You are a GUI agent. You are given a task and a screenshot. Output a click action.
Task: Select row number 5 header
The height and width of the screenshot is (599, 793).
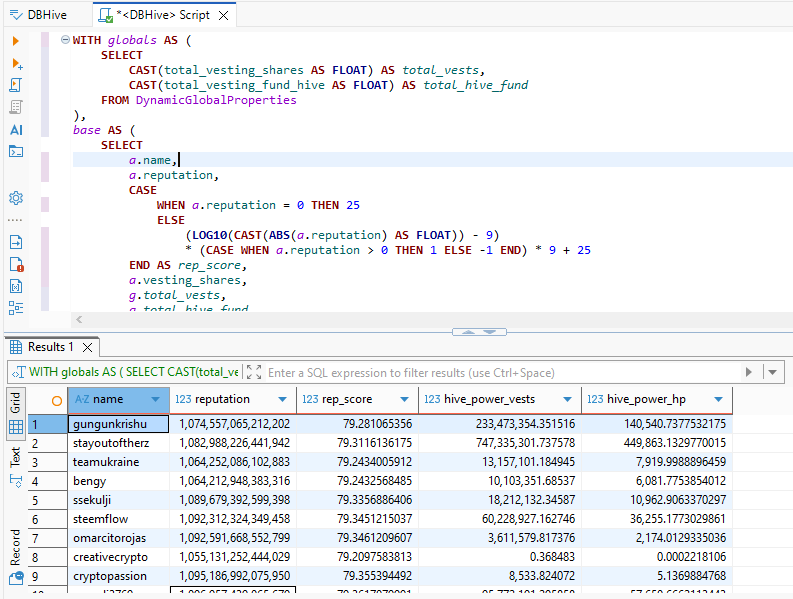click(48, 500)
